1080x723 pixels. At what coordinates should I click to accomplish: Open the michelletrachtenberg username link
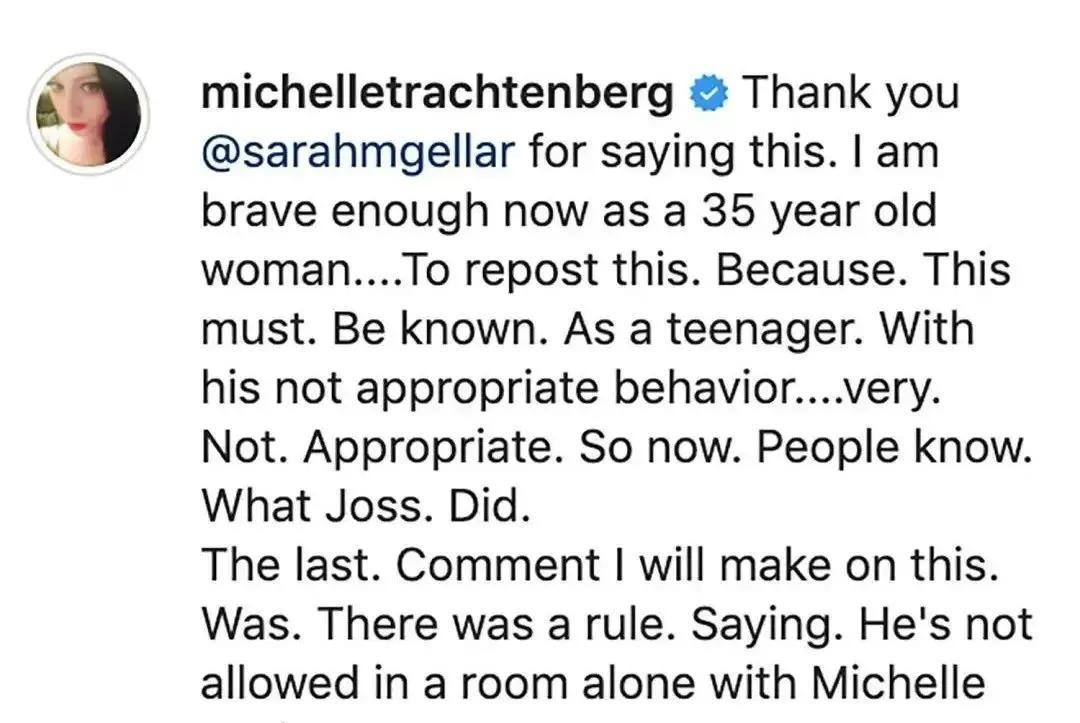click(438, 94)
